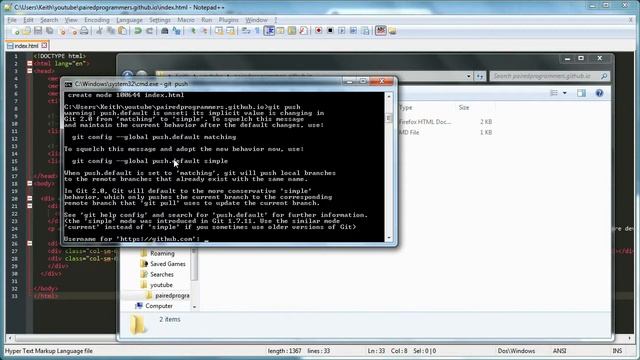Image resolution: width=640 pixels, height=360 pixels.
Task: Open the Plugins menu
Action: 228,20
